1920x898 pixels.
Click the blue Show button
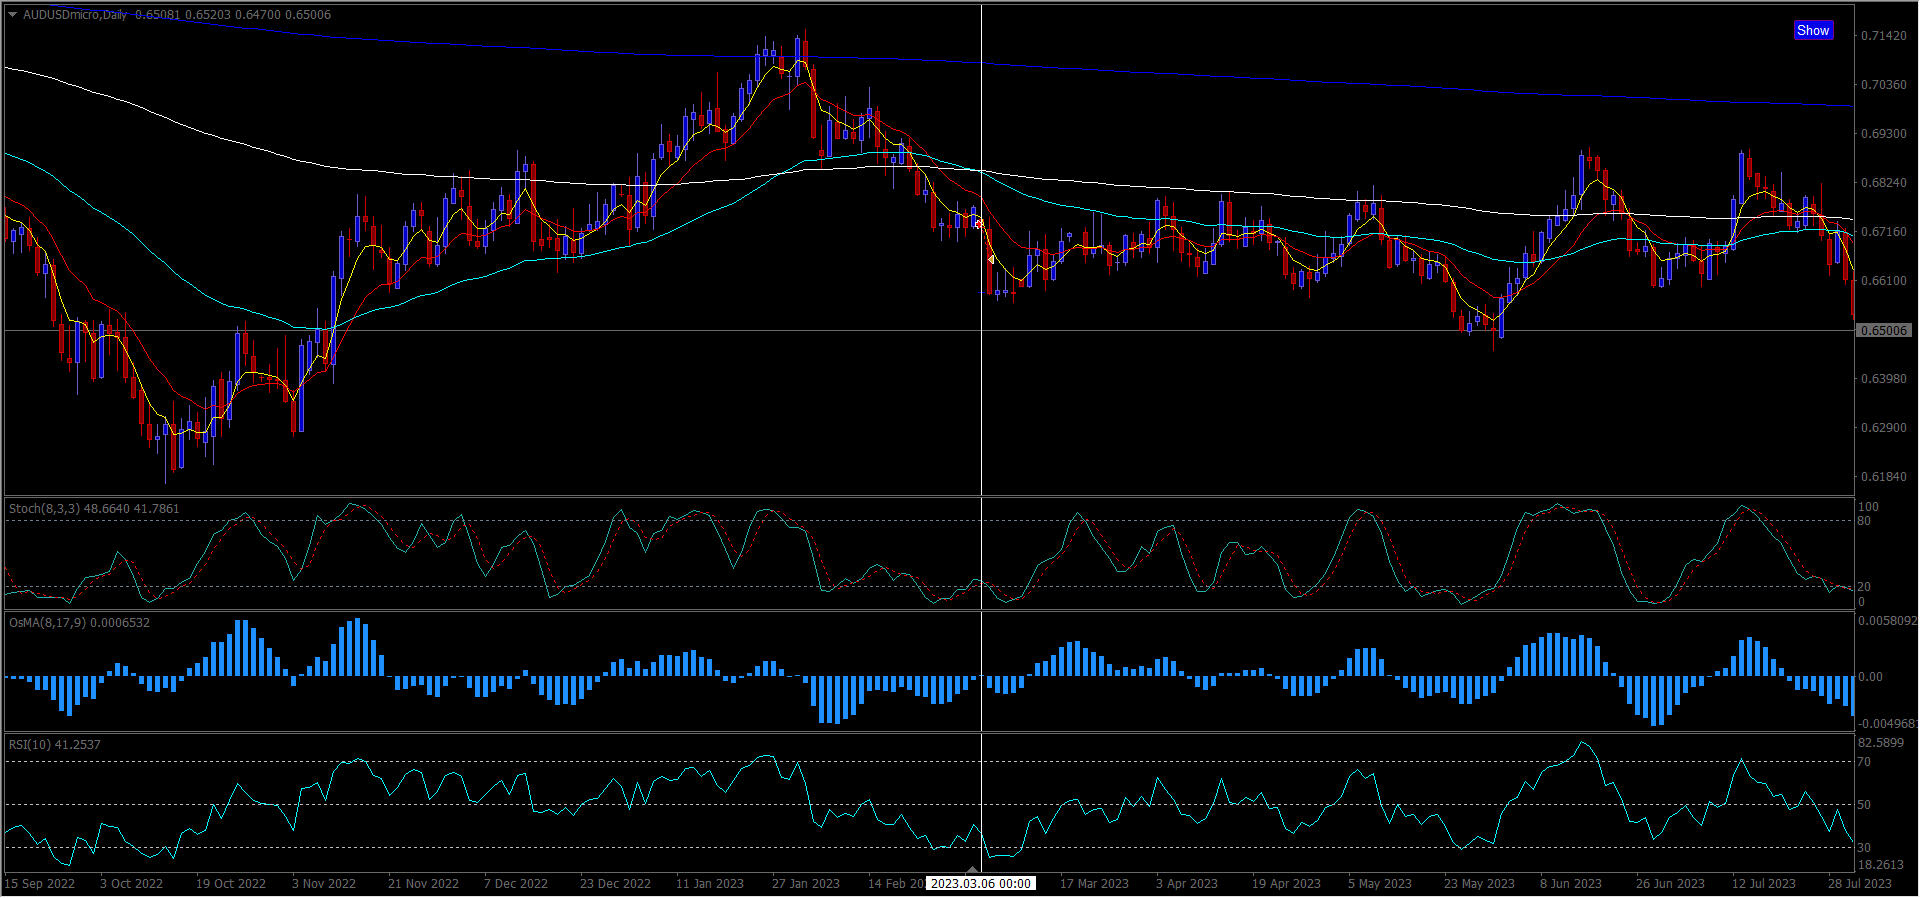(x=1812, y=30)
